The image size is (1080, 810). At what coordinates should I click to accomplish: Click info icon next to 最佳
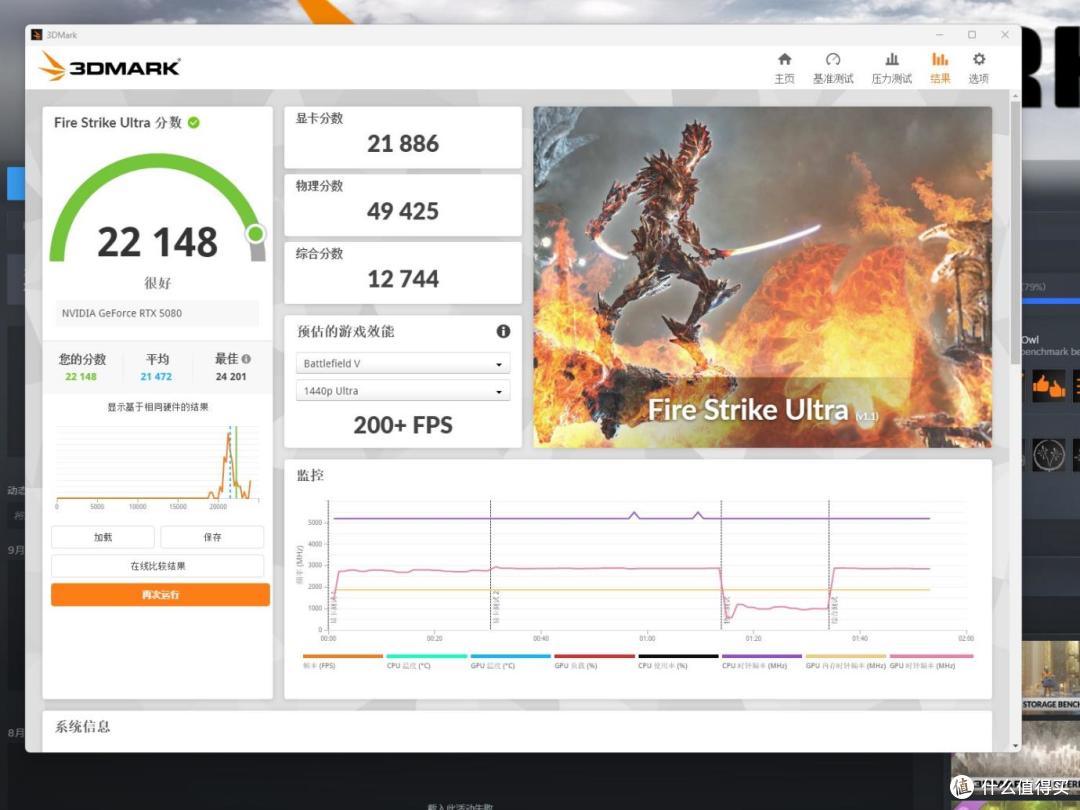click(247, 359)
